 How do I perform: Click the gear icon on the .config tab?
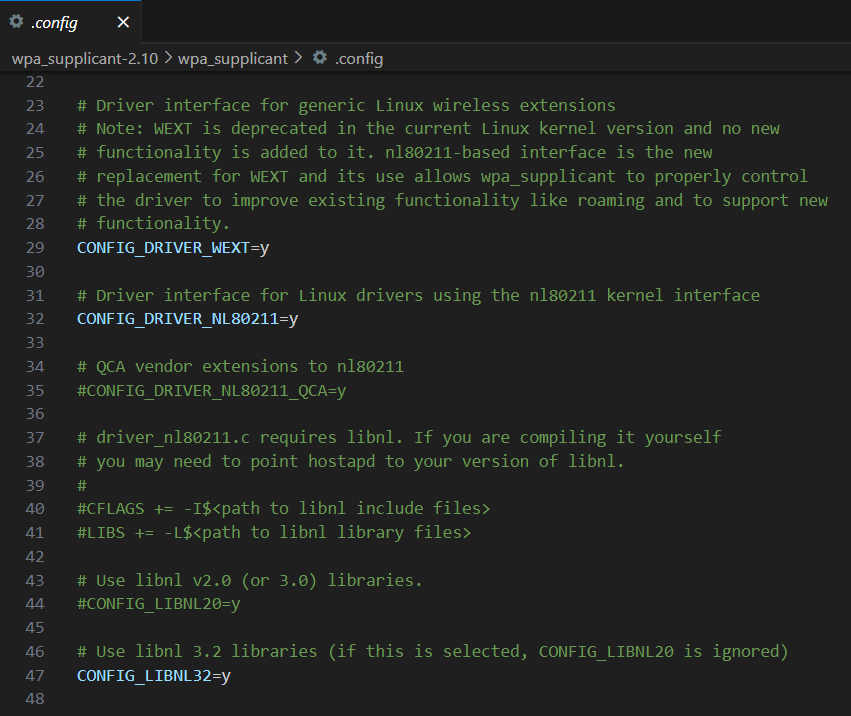(x=16, y=21)
